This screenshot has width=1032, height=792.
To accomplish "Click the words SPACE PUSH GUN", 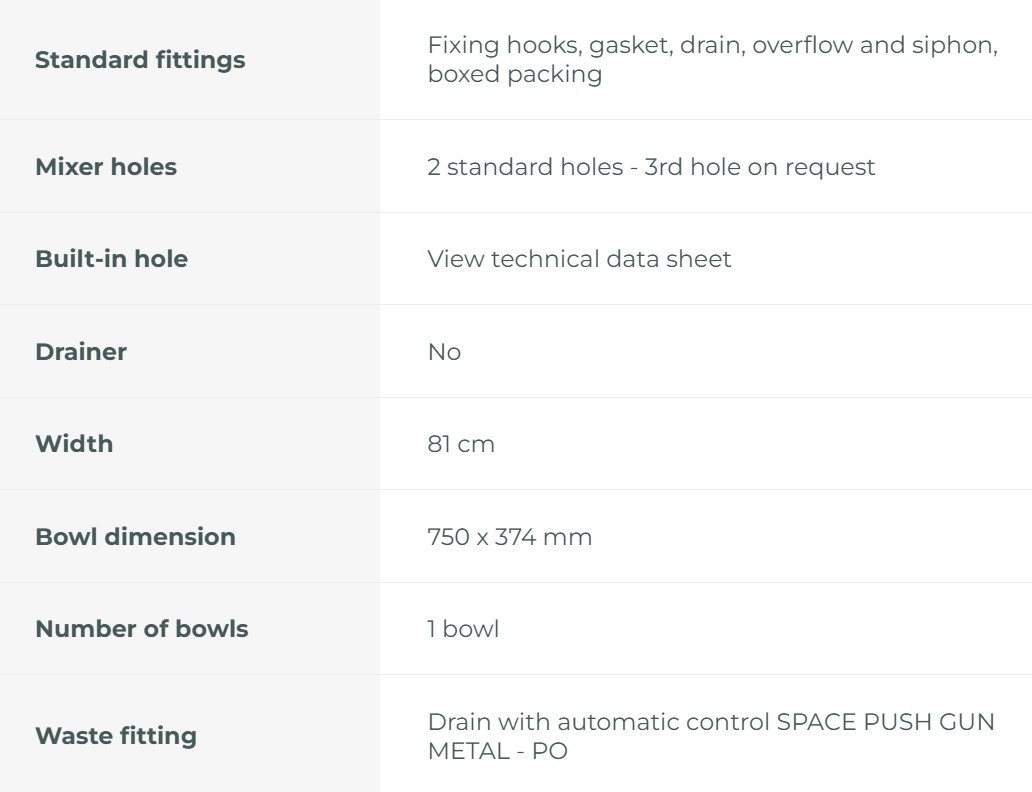I will click(x=885, y=722).
